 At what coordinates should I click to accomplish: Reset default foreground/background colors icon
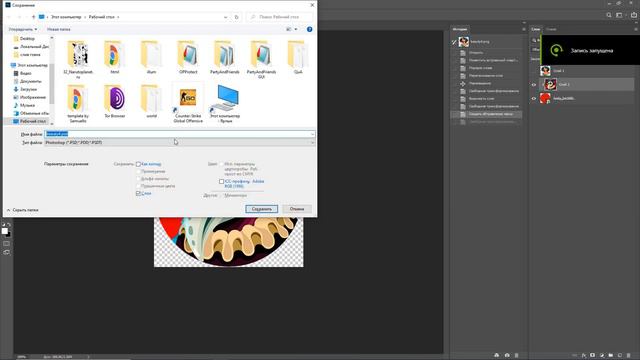tap(4, 224)
